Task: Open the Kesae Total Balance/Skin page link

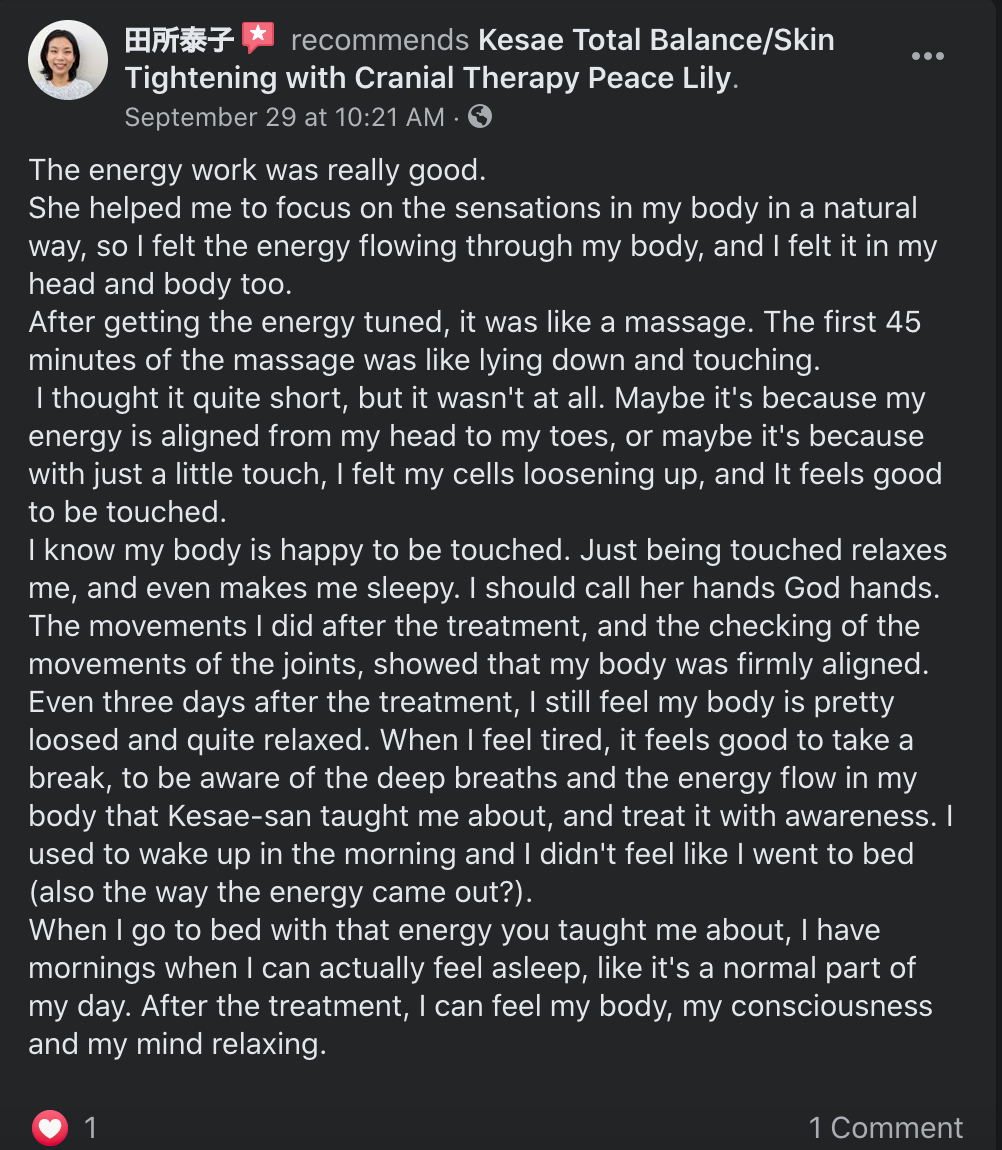Action: pos(657,40)
